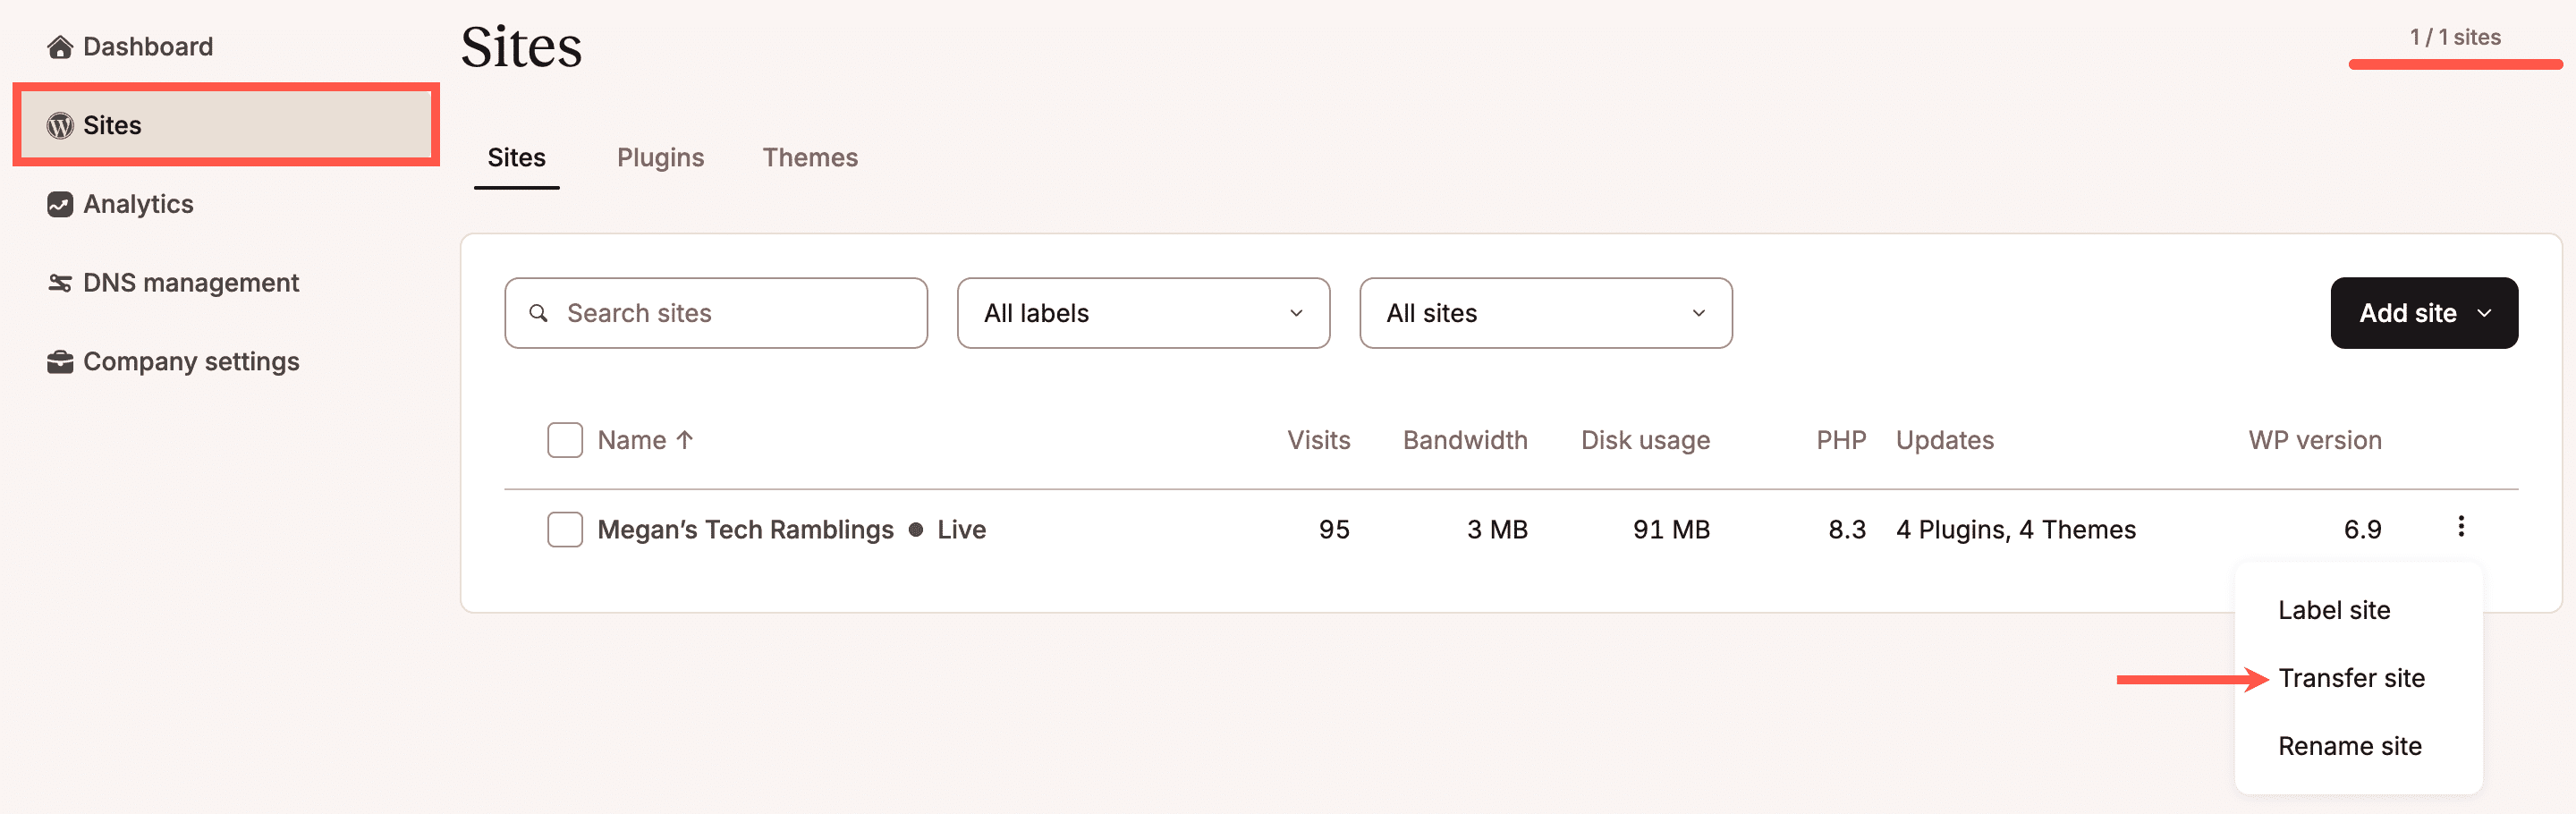
Task: Switch to the Themes tab
Action: (810, 158)
